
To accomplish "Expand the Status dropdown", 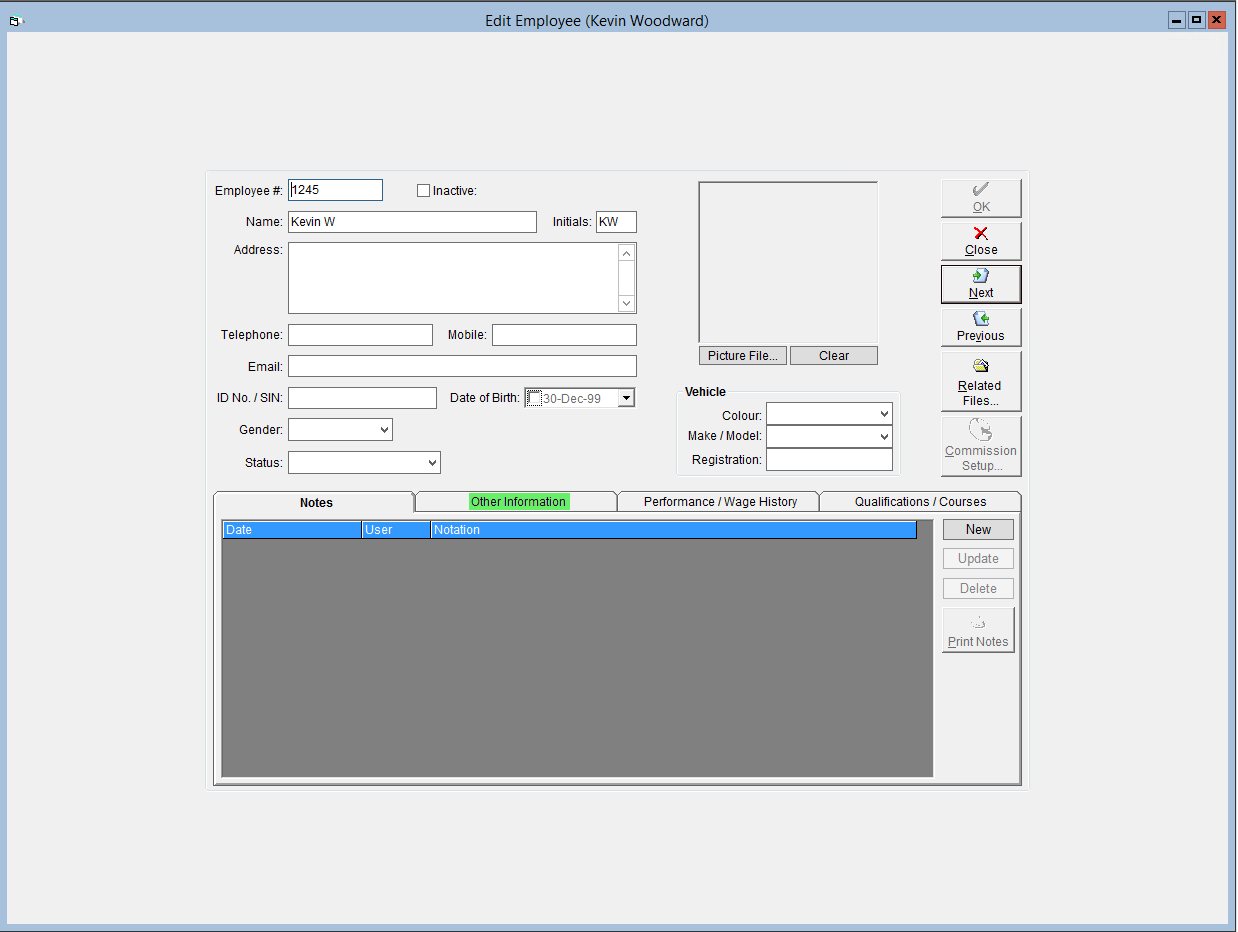I will point(432,463).
